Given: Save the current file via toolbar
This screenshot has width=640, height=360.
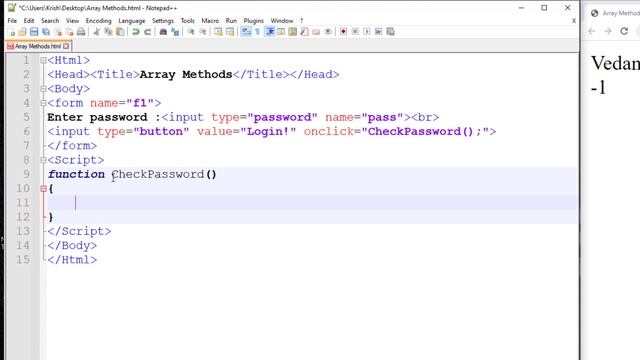Looking at the screenshot, I should pyautogui.click(x=34, y=32).
